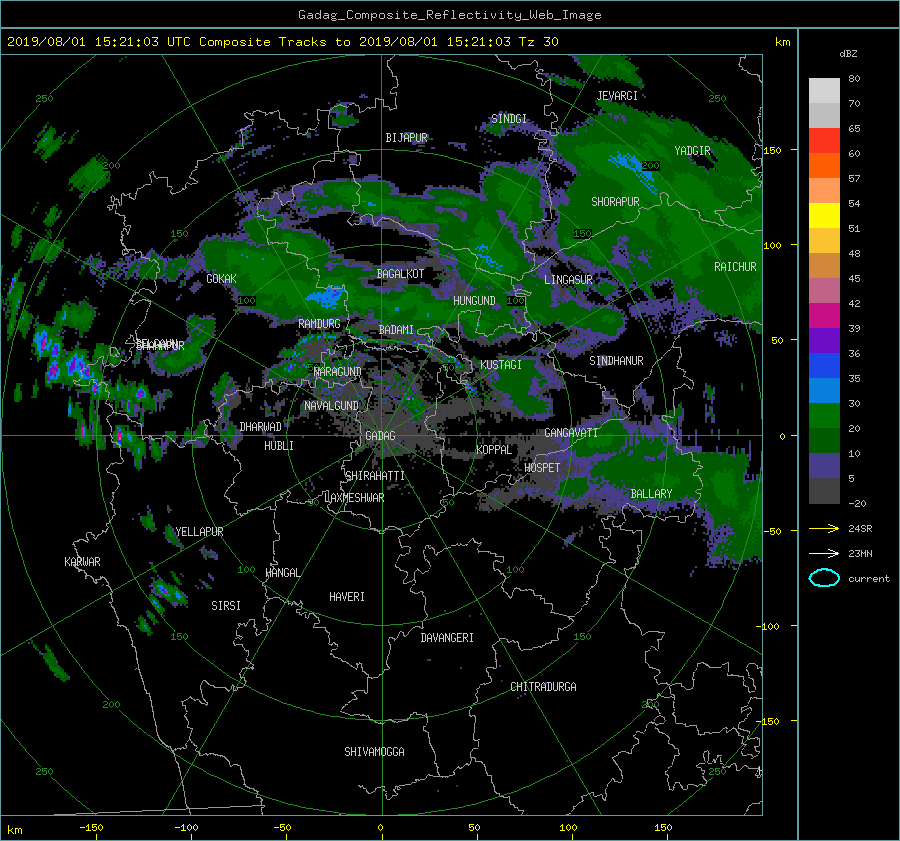
Task: Click the BALLARY city label
Action: point(651,494)
